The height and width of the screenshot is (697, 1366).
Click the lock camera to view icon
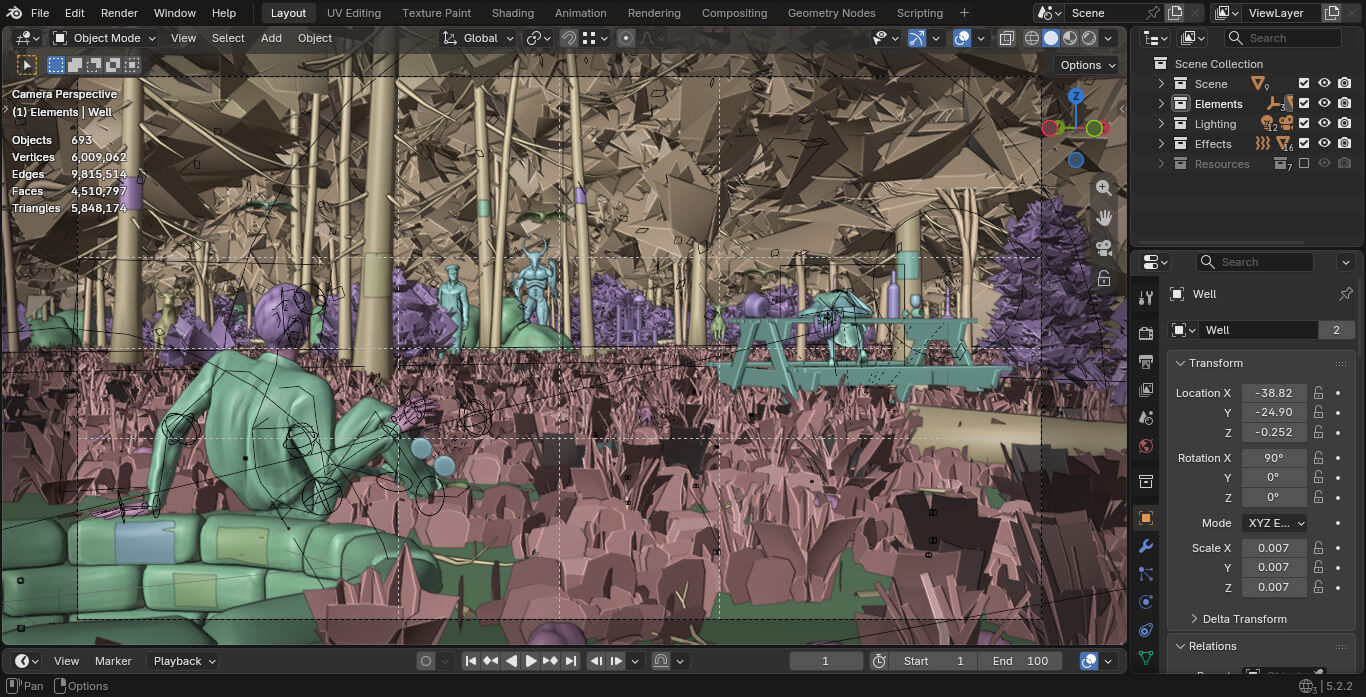click(1104, 278)
